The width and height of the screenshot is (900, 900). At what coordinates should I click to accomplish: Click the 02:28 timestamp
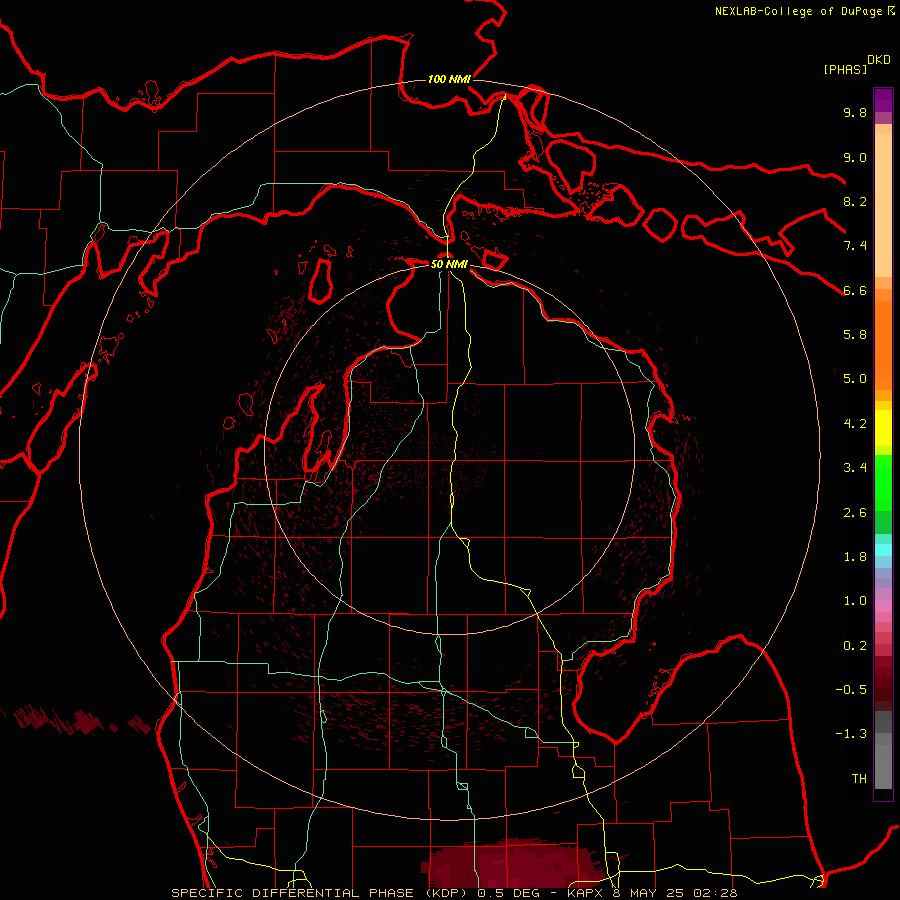coord(715,893)
